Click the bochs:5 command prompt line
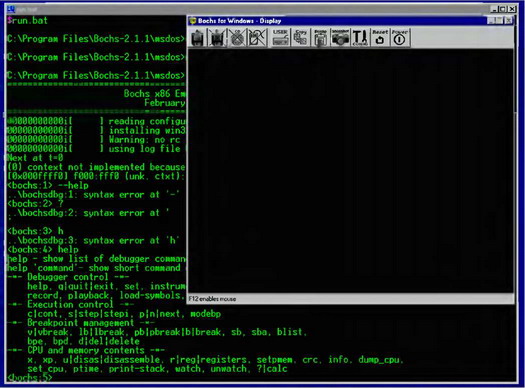 29,378
